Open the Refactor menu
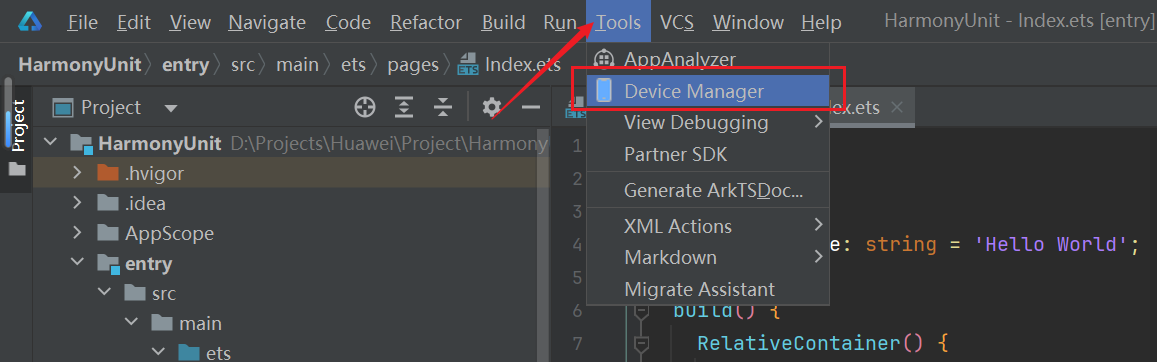The height and width of the screenshot is (362, 1157). [x=426, y=23]
